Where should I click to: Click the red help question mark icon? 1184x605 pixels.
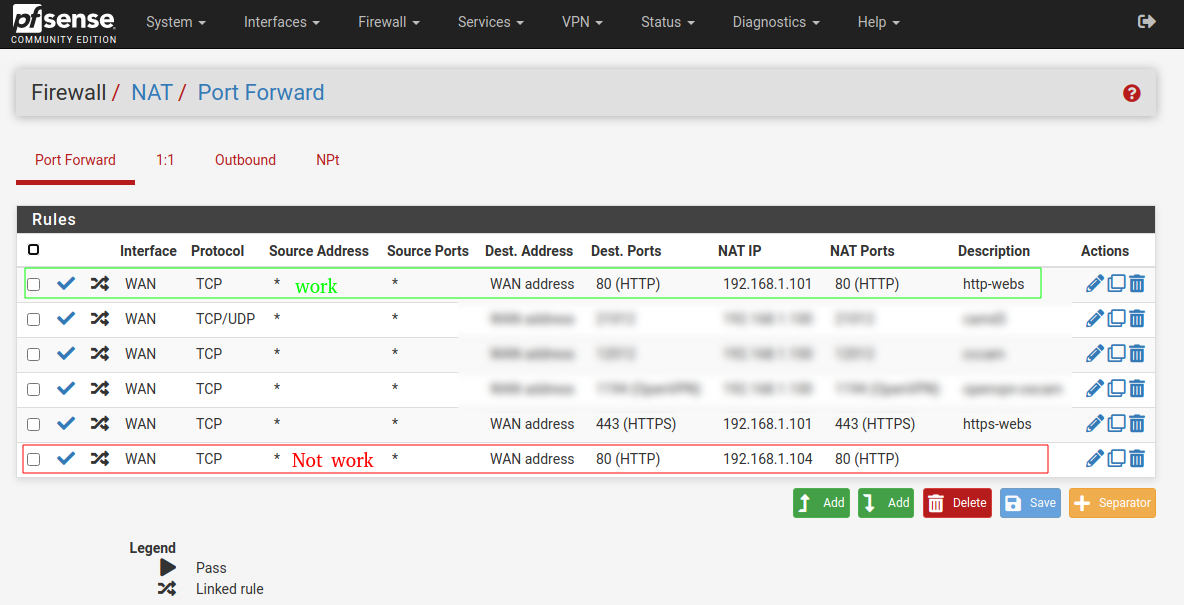click(1132, 93)
